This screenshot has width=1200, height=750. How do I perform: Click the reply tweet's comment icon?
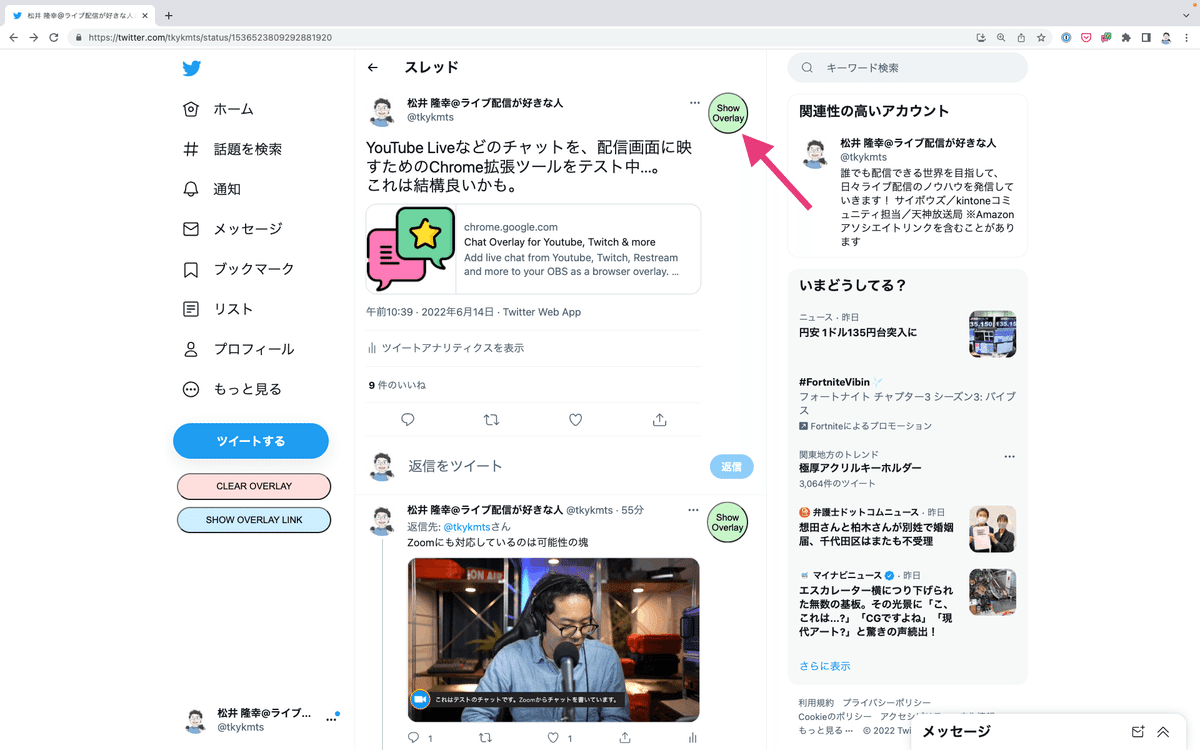[414, 738]
